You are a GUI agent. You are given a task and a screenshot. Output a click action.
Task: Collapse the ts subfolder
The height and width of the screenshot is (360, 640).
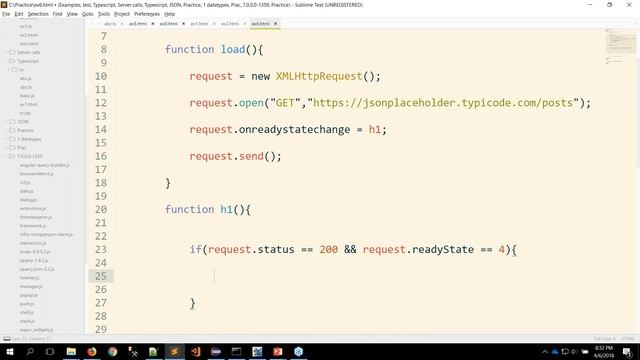pos(9,70)
